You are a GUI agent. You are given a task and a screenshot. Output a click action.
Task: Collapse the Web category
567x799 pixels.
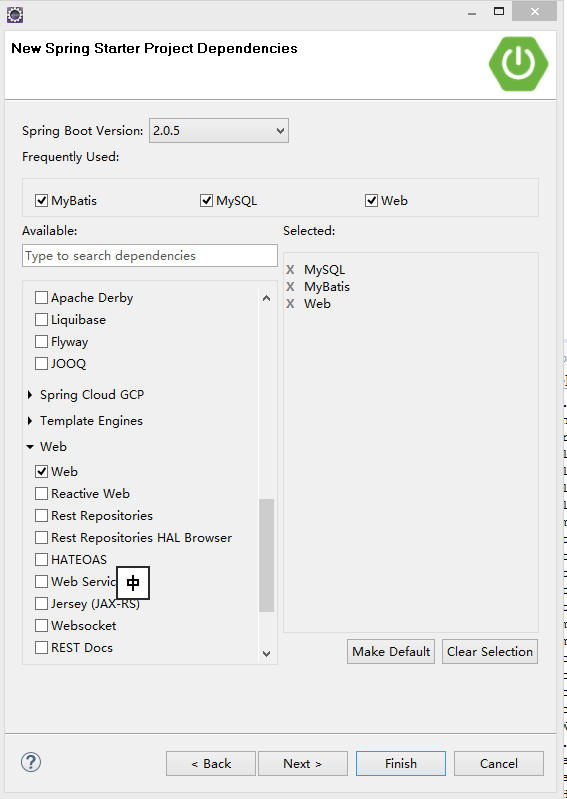30,447
